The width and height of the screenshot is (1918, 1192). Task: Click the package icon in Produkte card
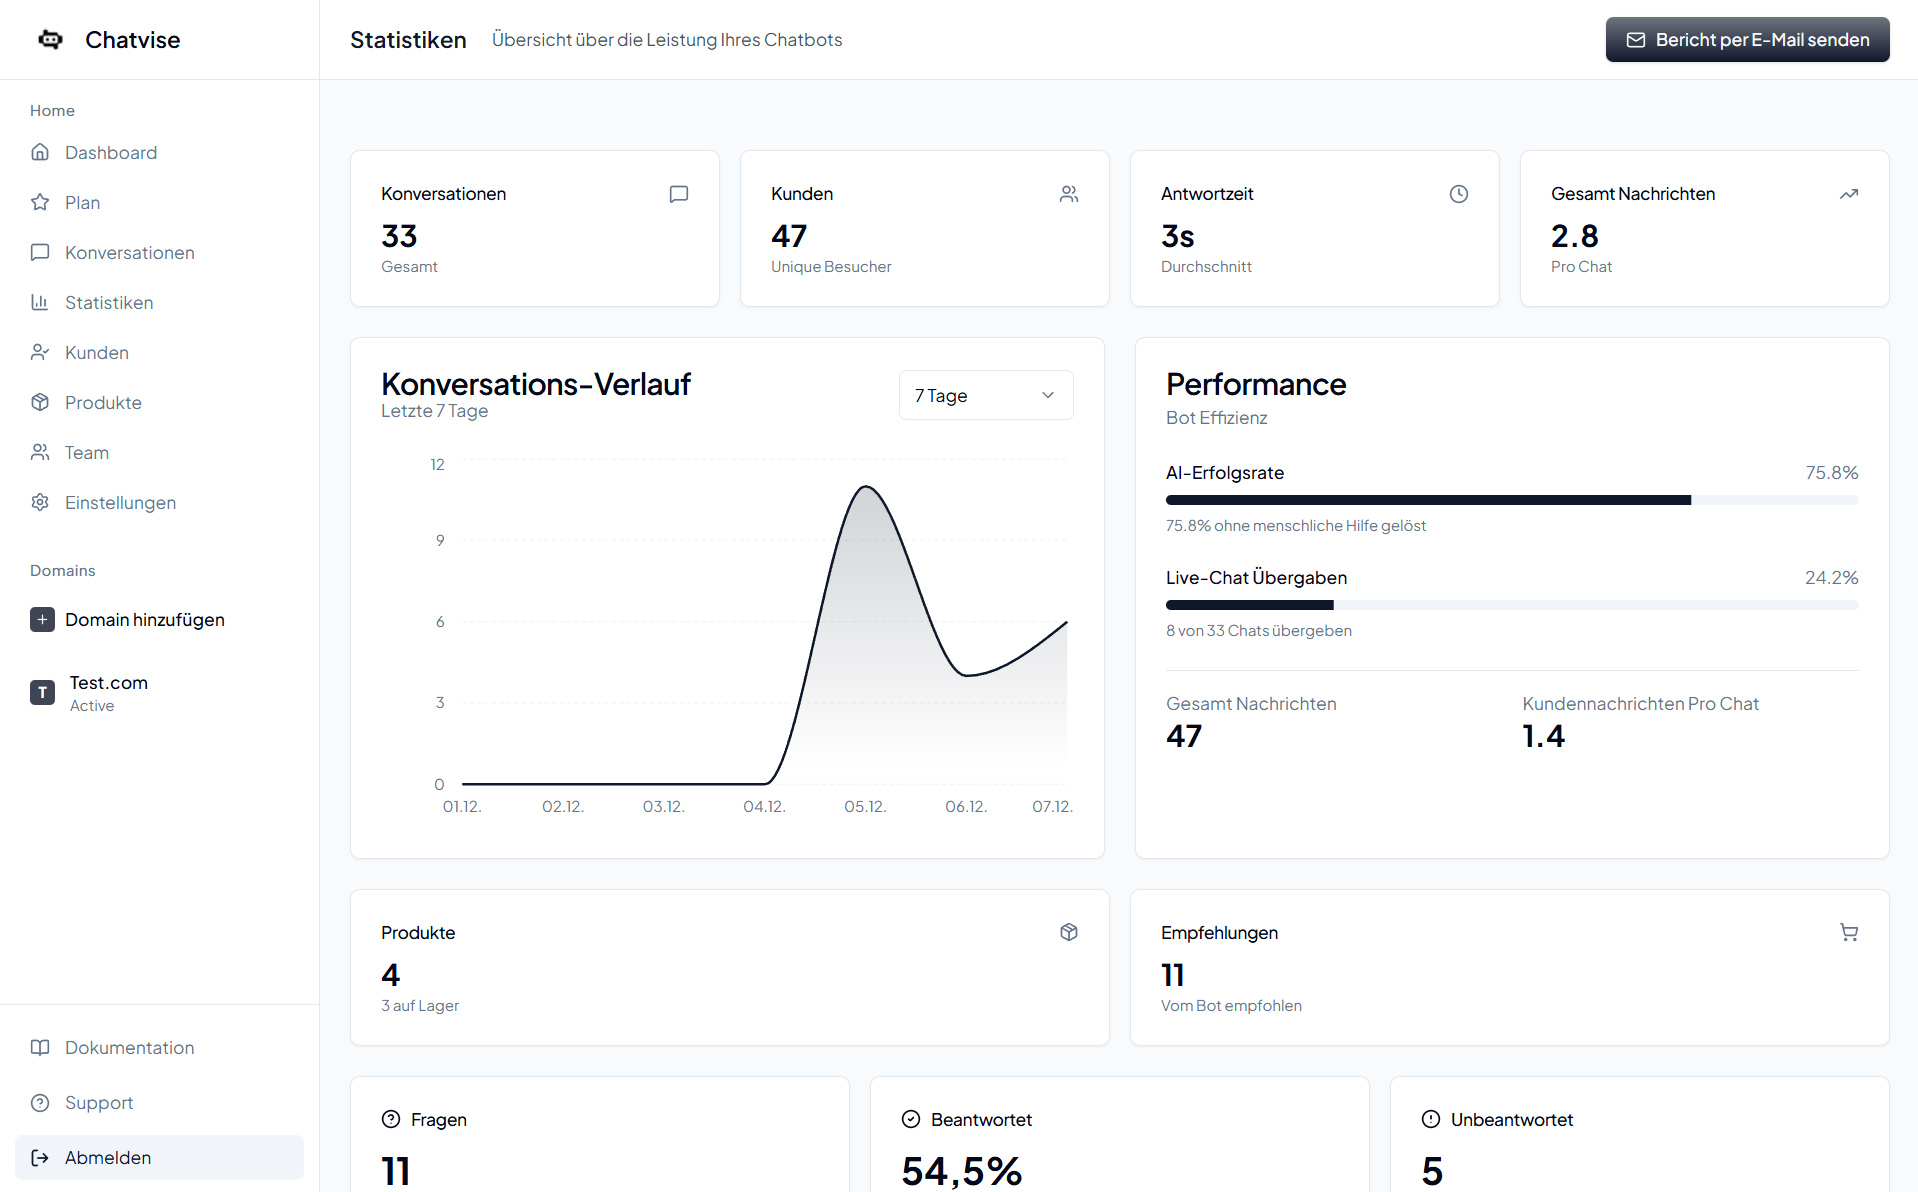click(1068, 932)
